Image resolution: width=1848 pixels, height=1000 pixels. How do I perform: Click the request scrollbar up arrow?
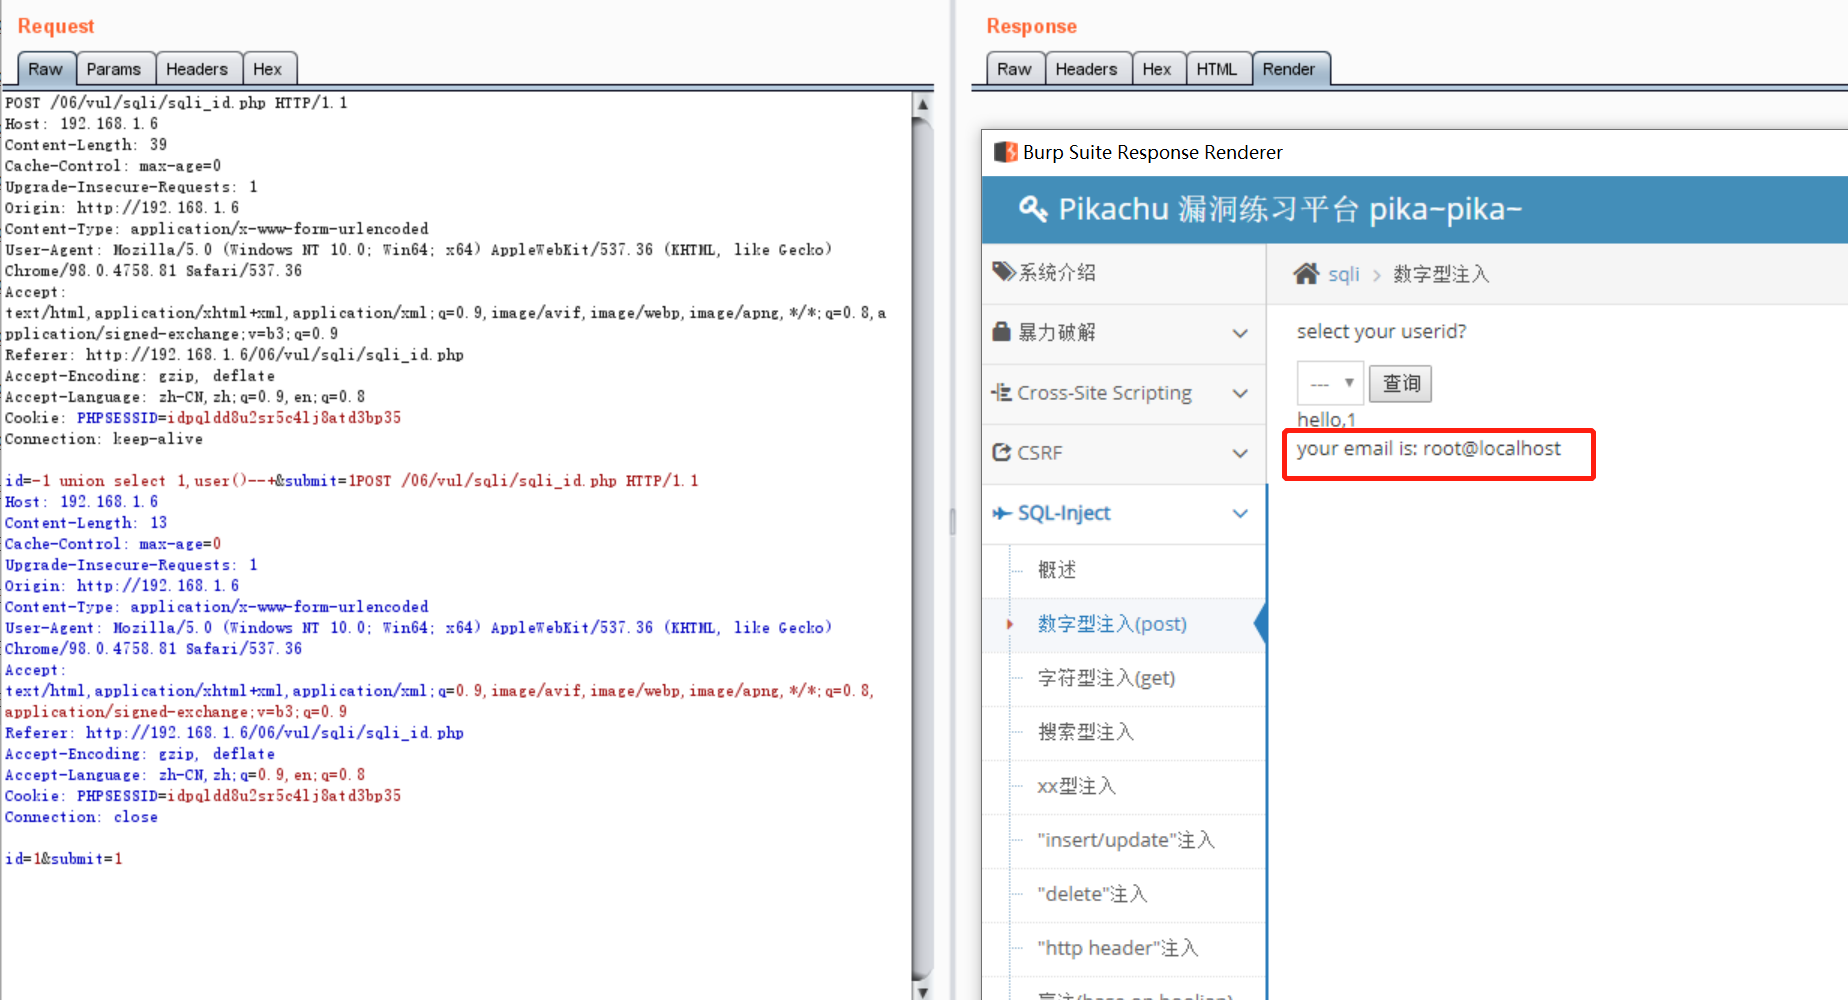click(923, 103)
